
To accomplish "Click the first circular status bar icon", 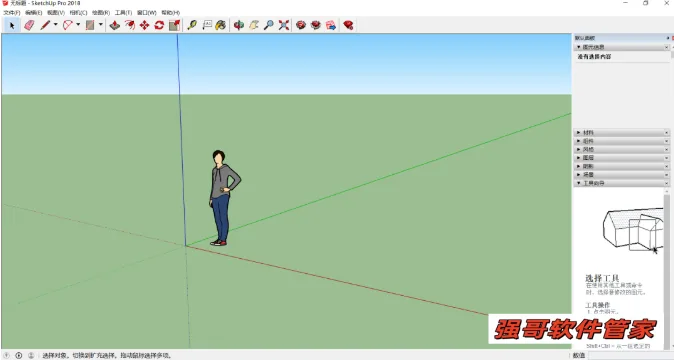I will click(7, 355).
